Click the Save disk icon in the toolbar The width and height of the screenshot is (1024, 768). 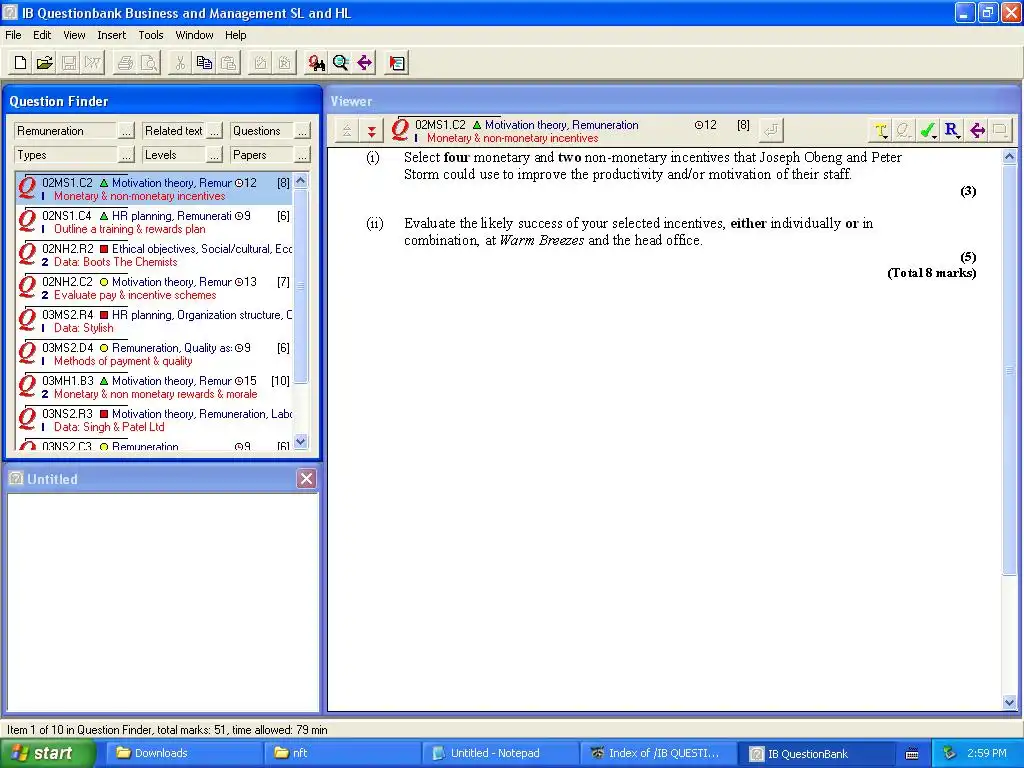point(69,63)
